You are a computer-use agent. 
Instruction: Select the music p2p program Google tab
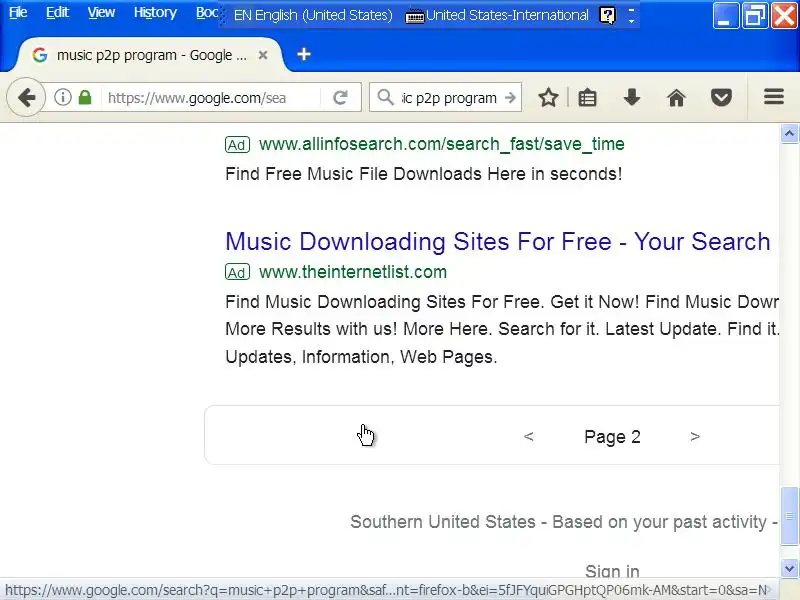151,55
